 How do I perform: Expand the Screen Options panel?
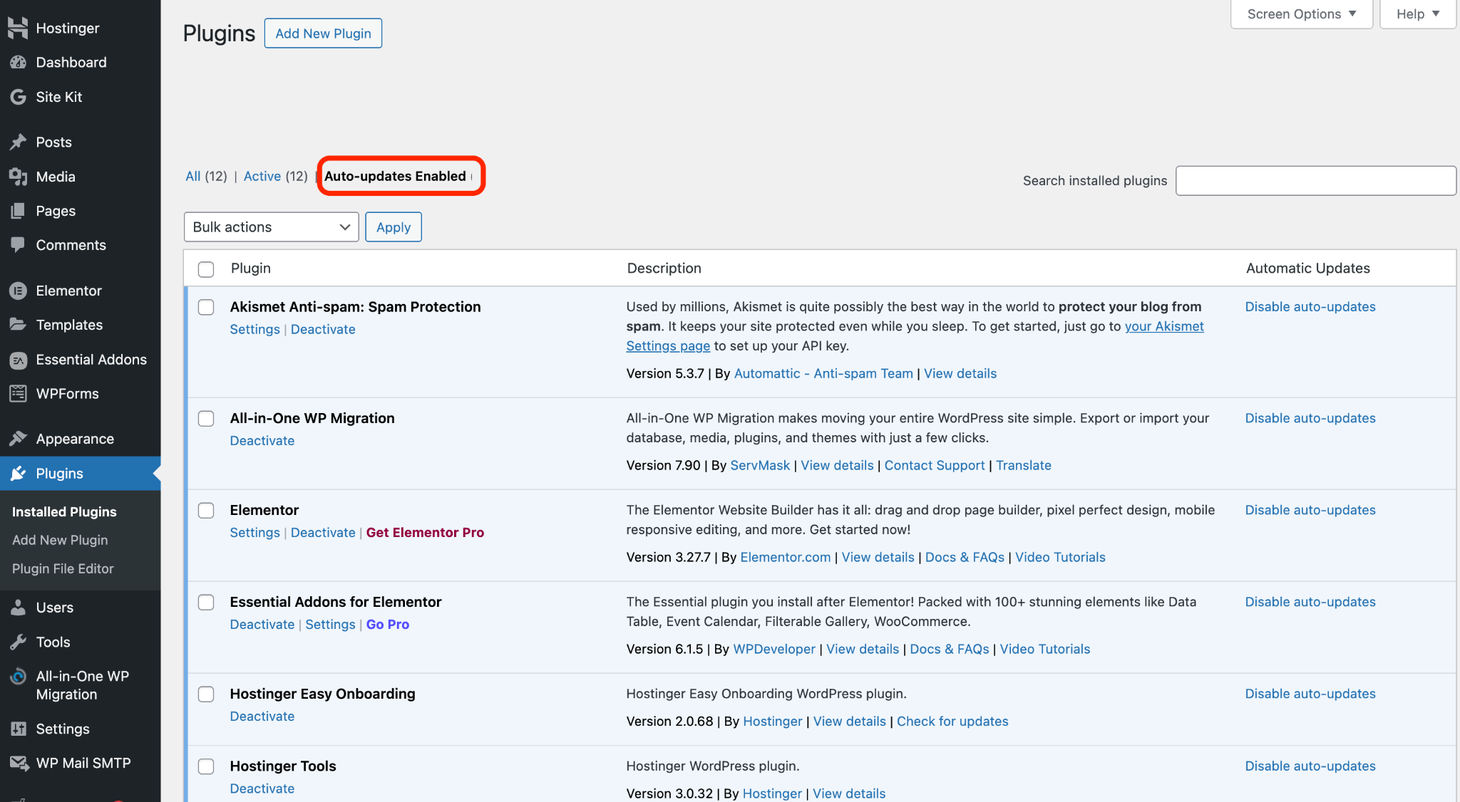coord(1301,14)
